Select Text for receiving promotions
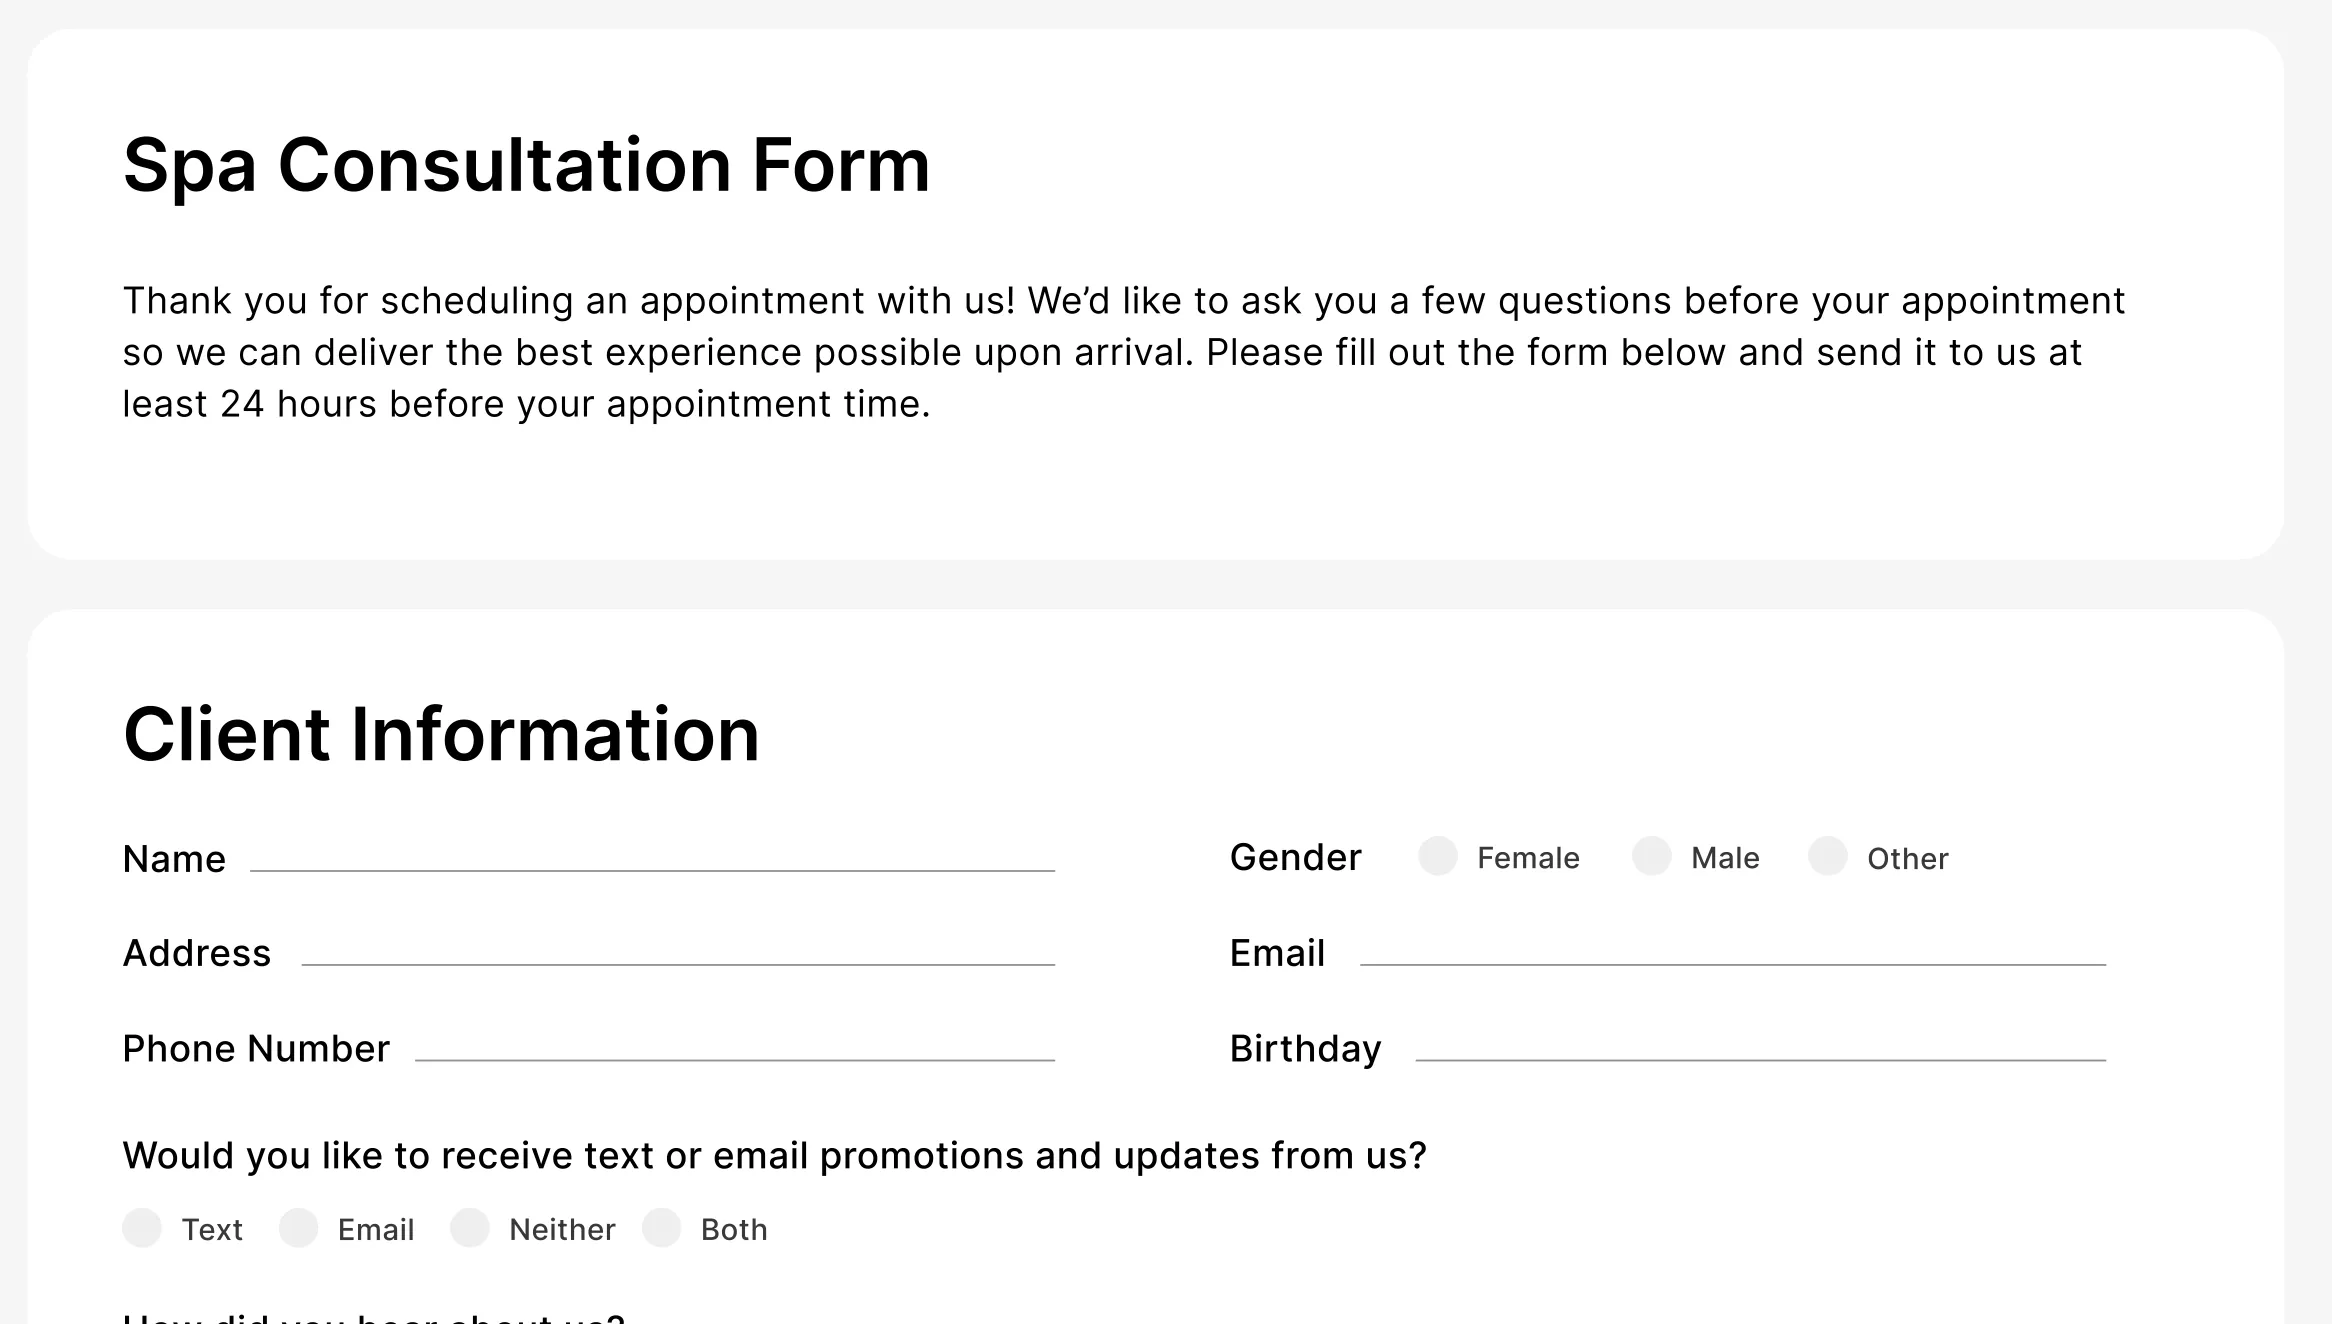The image size is (2332, 1324). tap(143, 1229)
